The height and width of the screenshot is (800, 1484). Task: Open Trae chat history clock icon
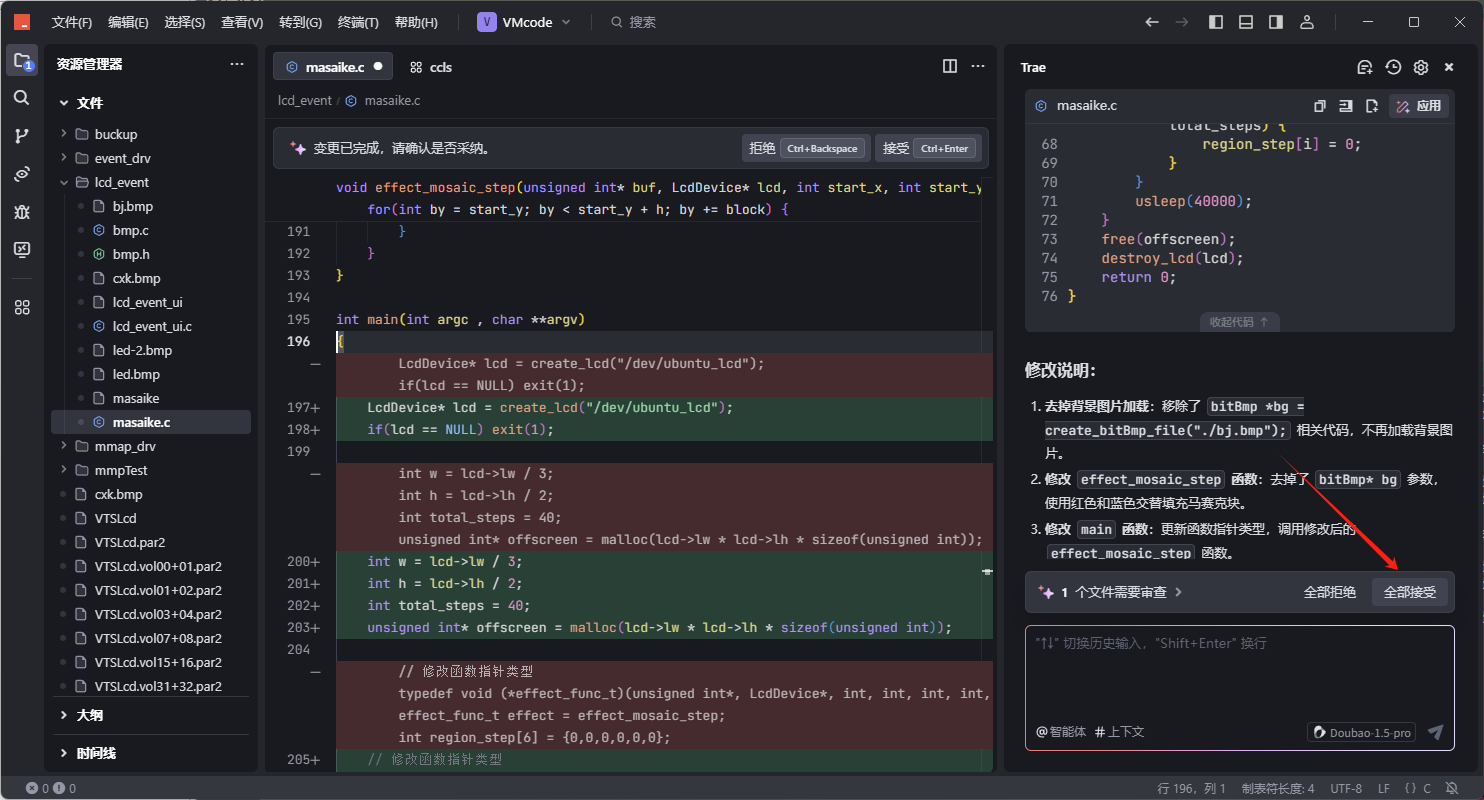[x=1393, y=67]
